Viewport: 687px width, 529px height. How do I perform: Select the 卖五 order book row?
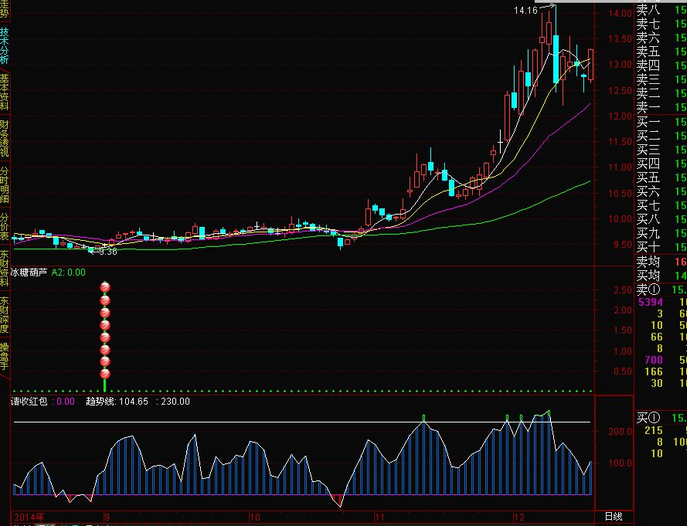(x=661, y=52)
